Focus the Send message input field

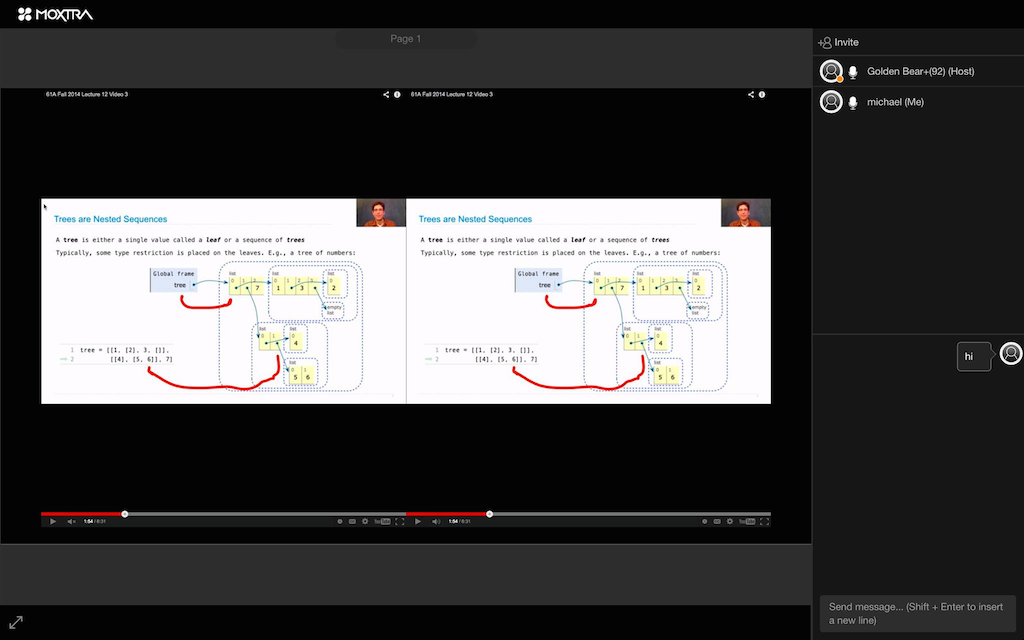point(918,613)
